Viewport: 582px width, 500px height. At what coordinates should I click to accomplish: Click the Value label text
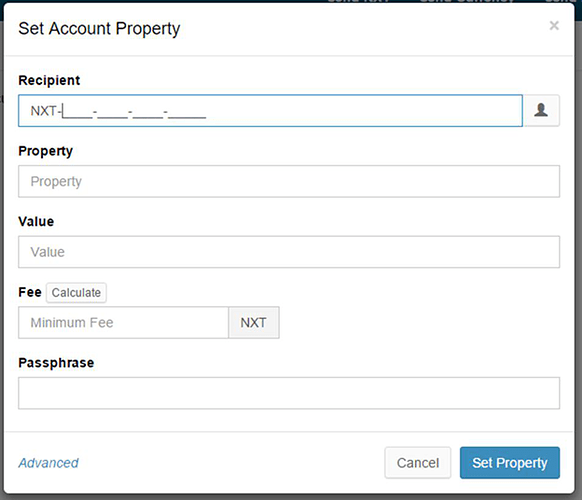[x=36, y=222]
